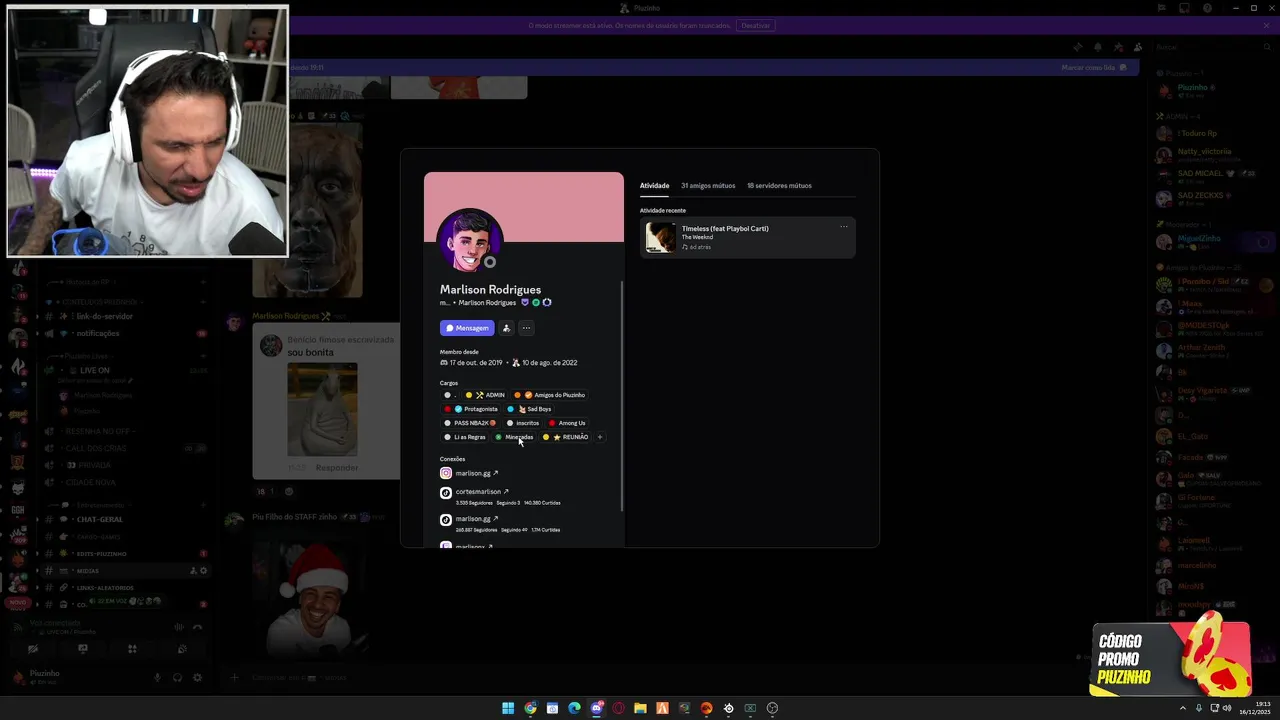
Task: Click the message input plus icon
Action: pos(235,677)
